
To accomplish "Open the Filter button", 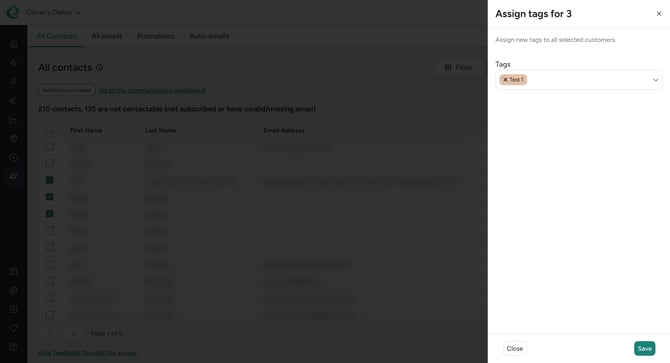I will coord(458,67).
